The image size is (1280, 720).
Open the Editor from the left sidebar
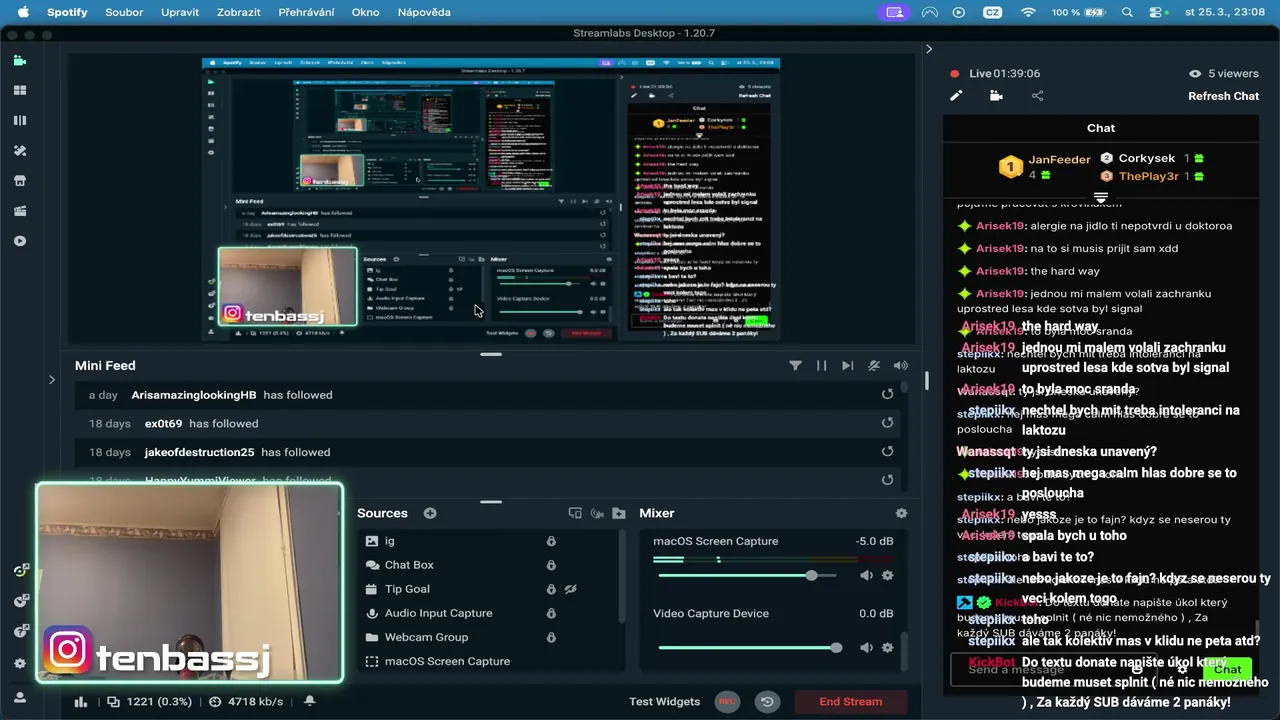pos(20,60)
